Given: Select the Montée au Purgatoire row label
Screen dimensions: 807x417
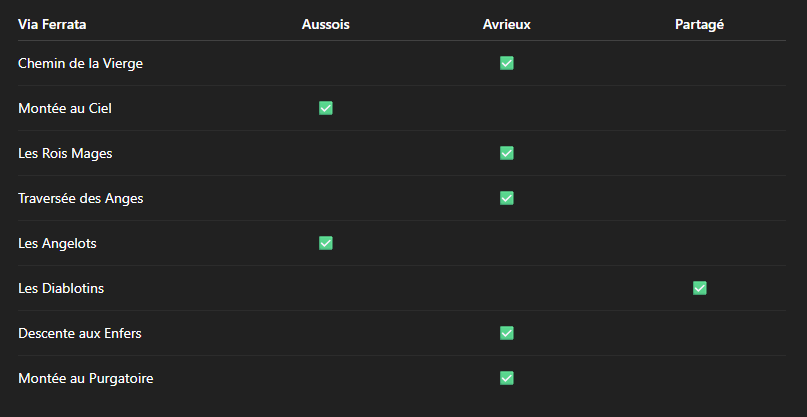Looking at the screenshot, I should pyautogui.click(x=85, y=378).
